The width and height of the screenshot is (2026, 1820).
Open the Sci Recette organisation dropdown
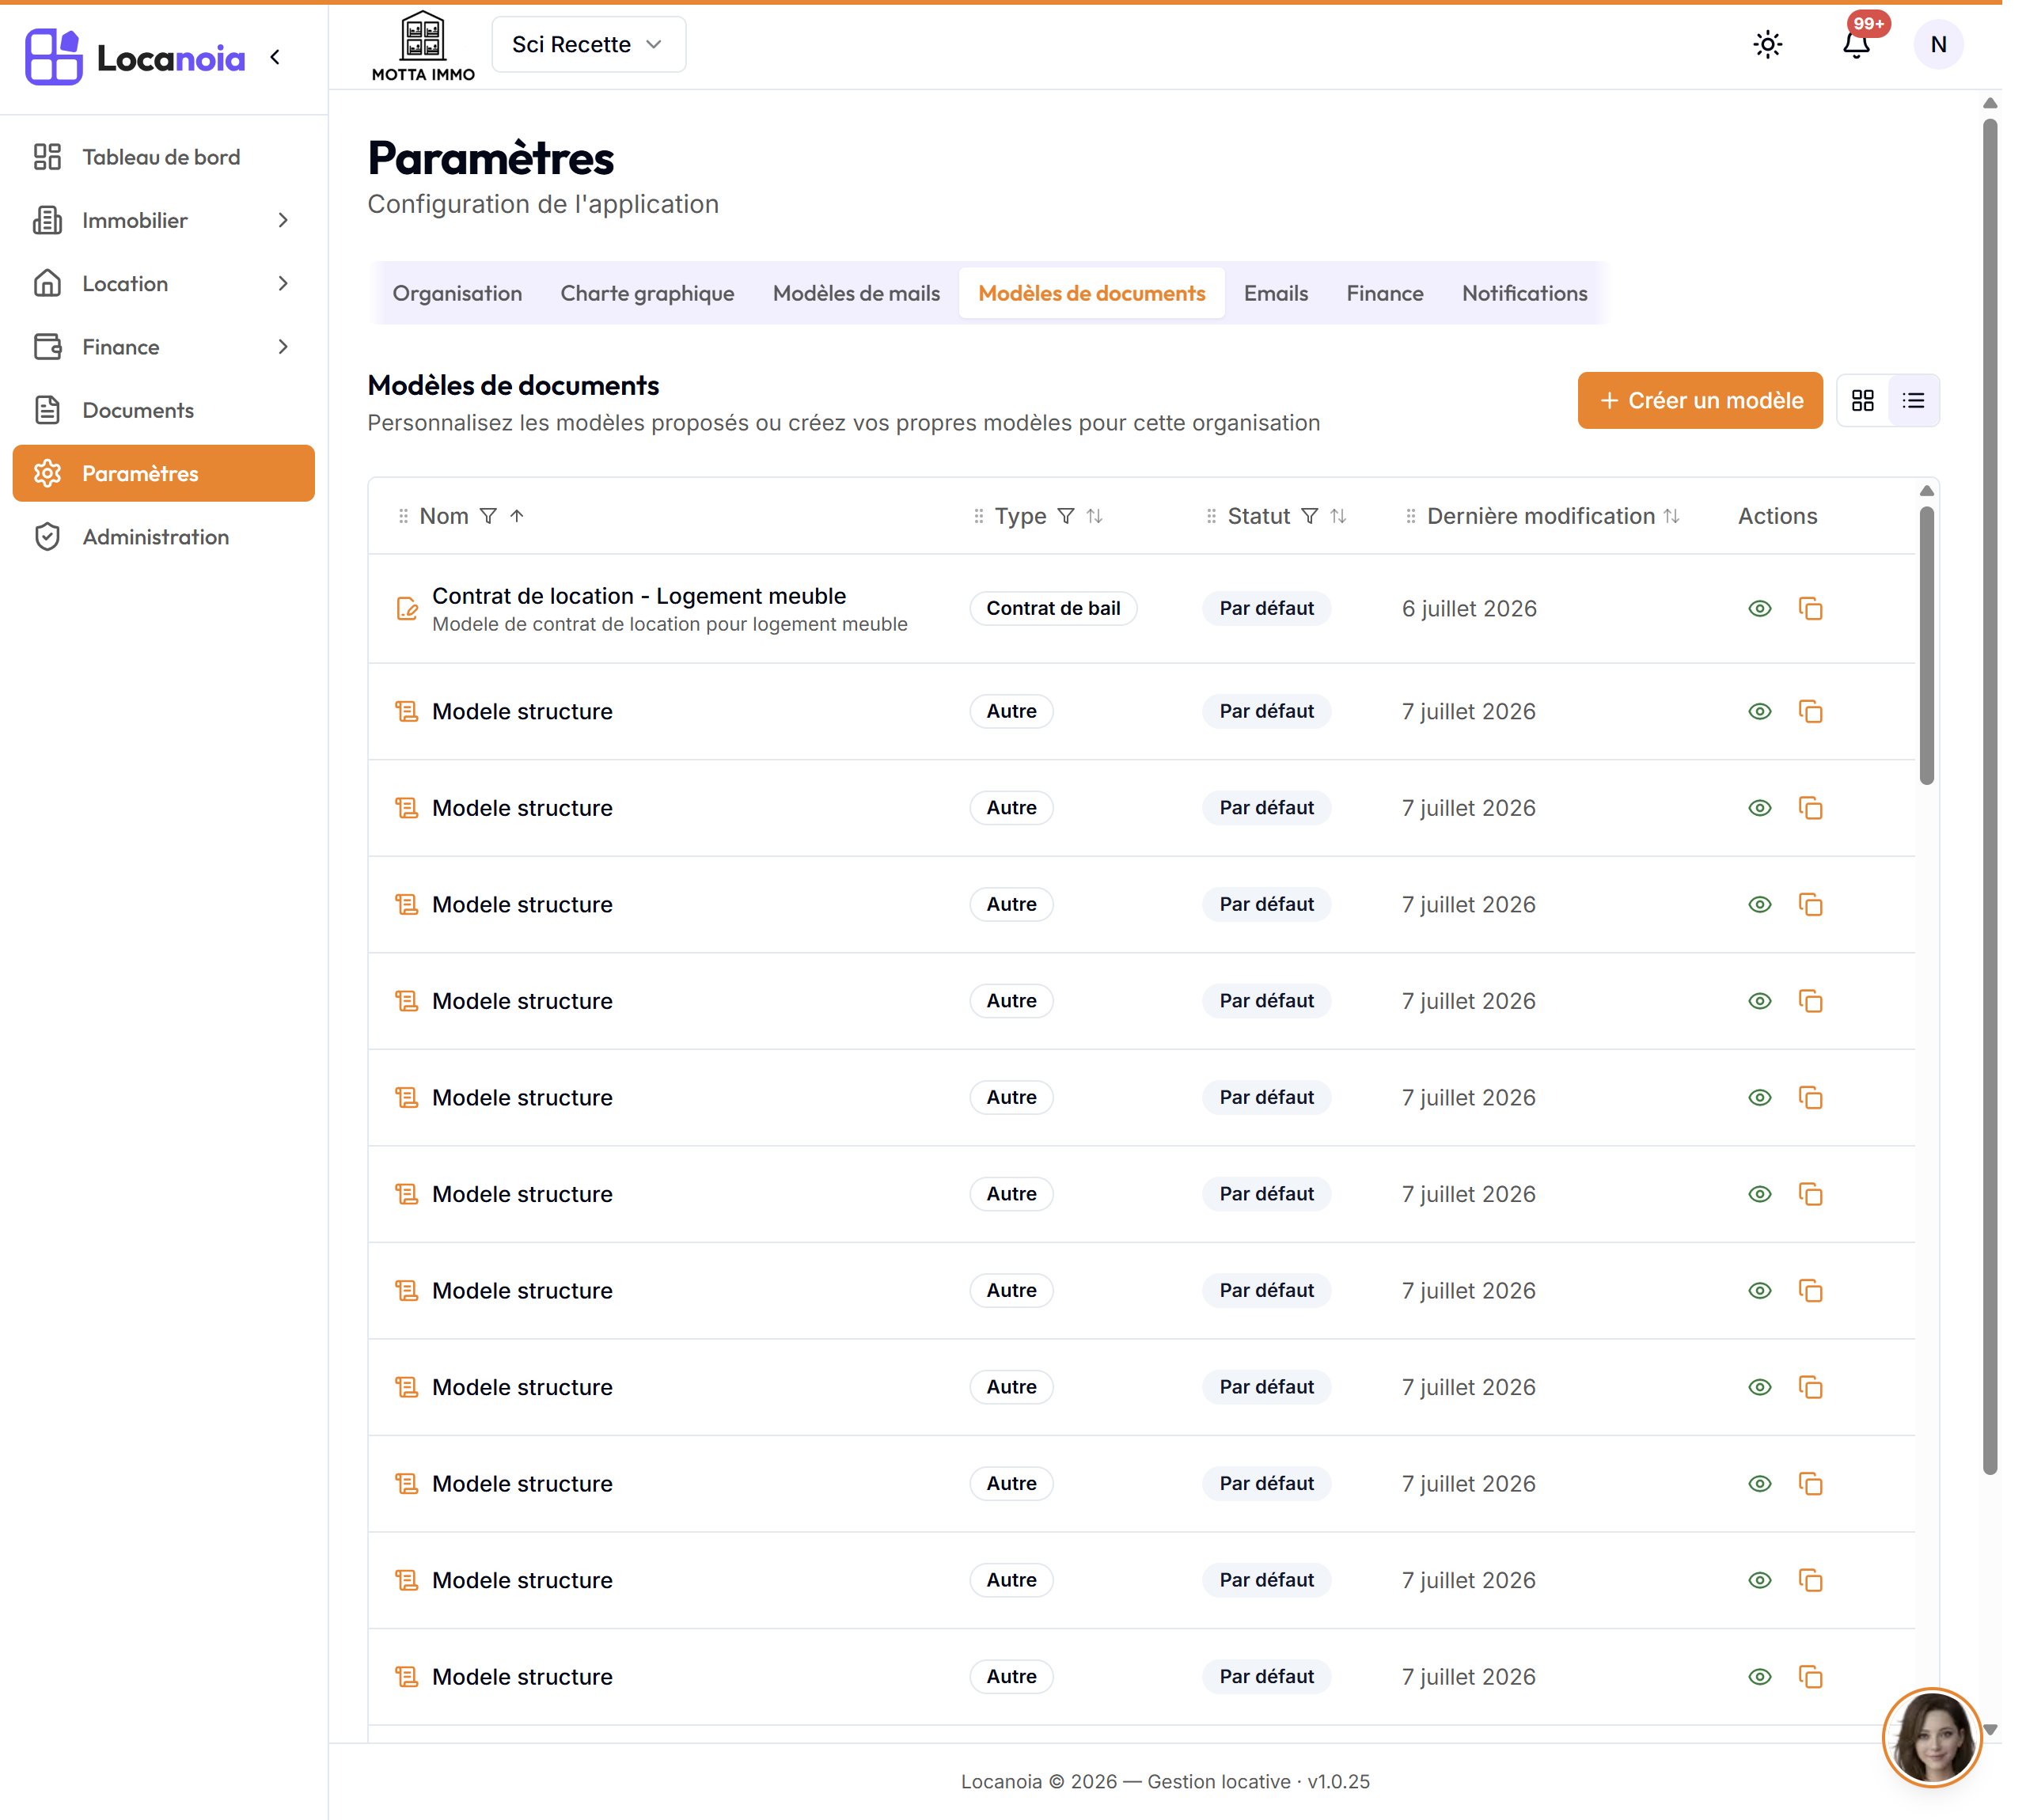pyautogui.click(x=588, y=44)
